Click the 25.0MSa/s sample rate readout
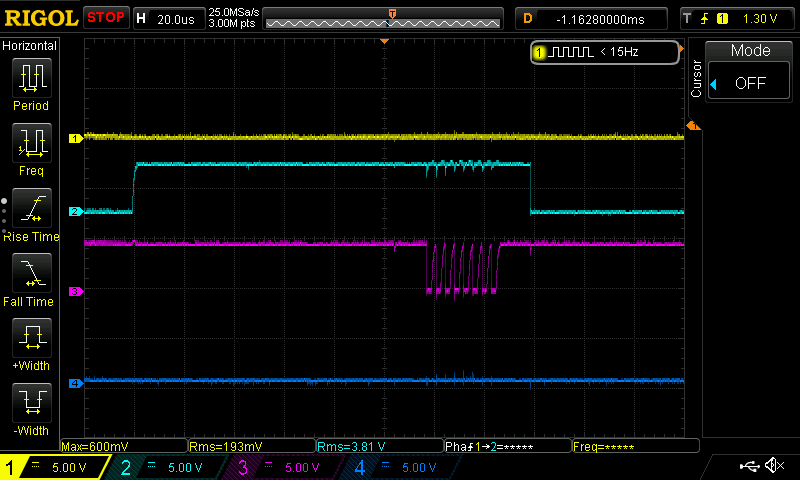 coord(234,12)
